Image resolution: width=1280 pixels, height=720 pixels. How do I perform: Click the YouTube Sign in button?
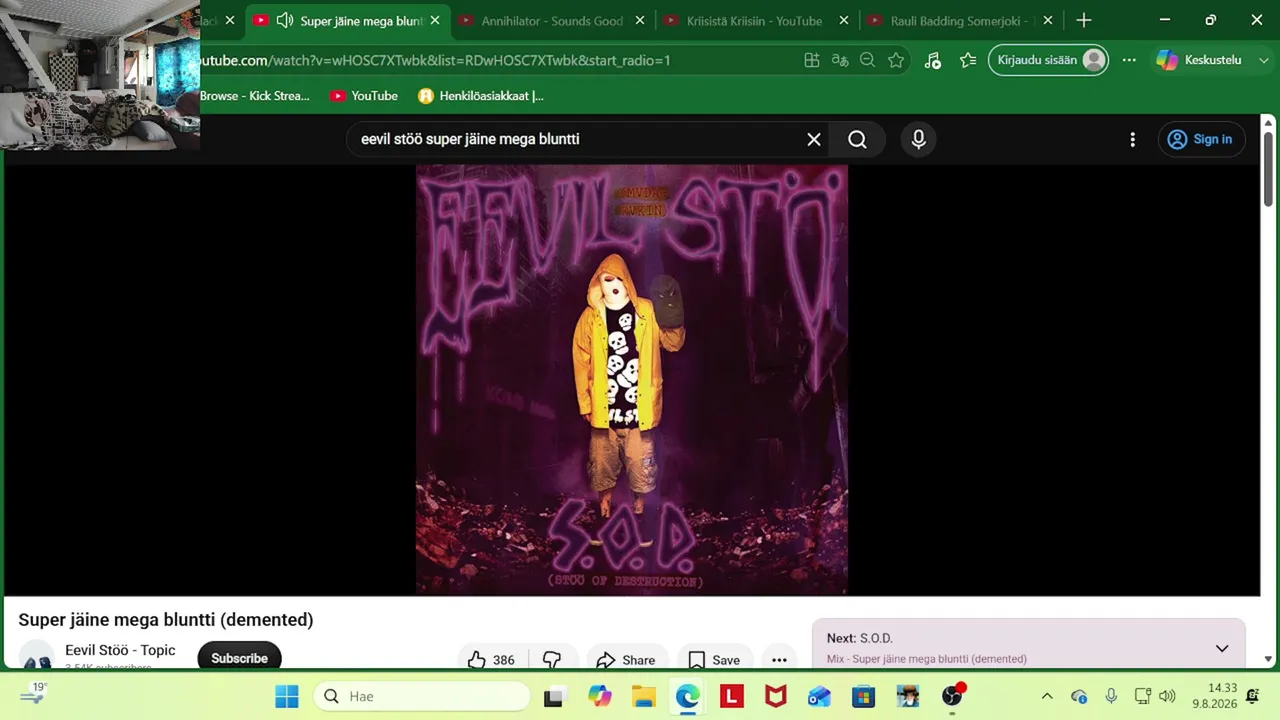1201,140
